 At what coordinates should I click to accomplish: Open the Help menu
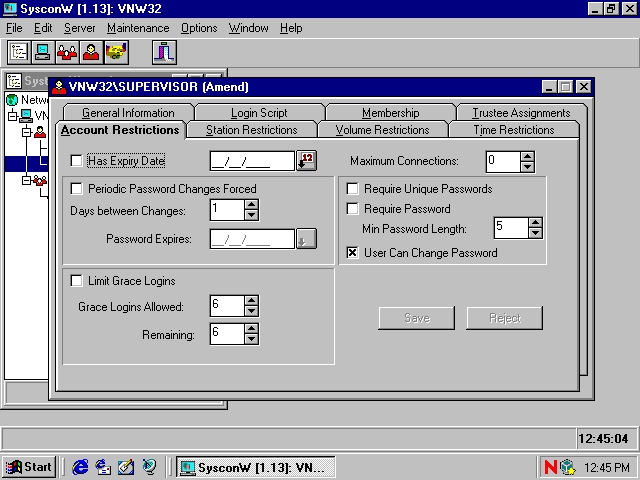click(x=291, y=28)
